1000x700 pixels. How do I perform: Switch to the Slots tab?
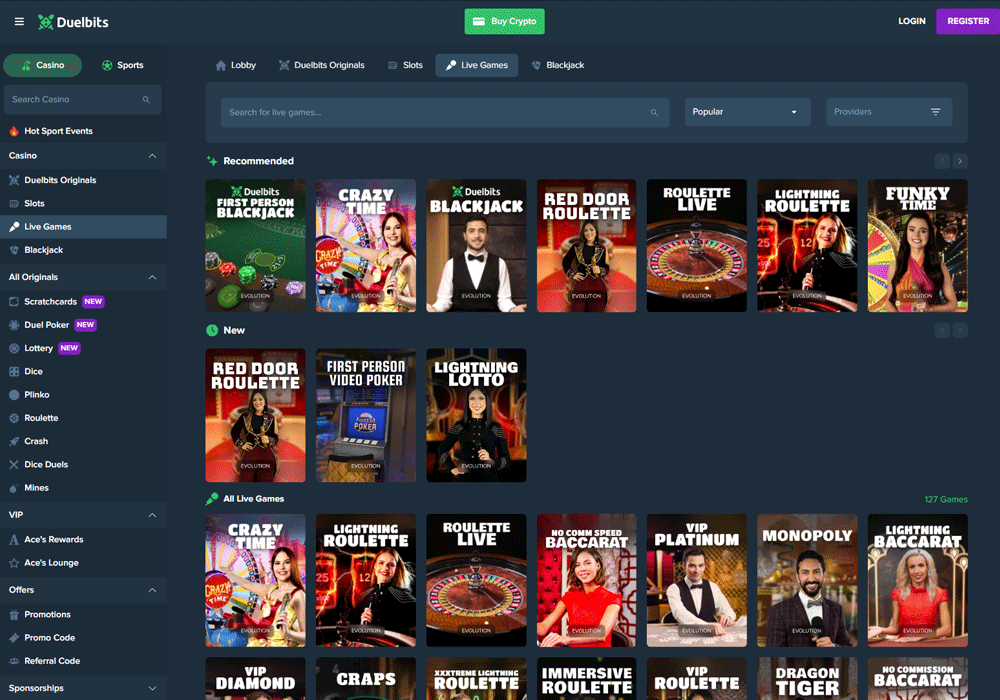[405, 65]
